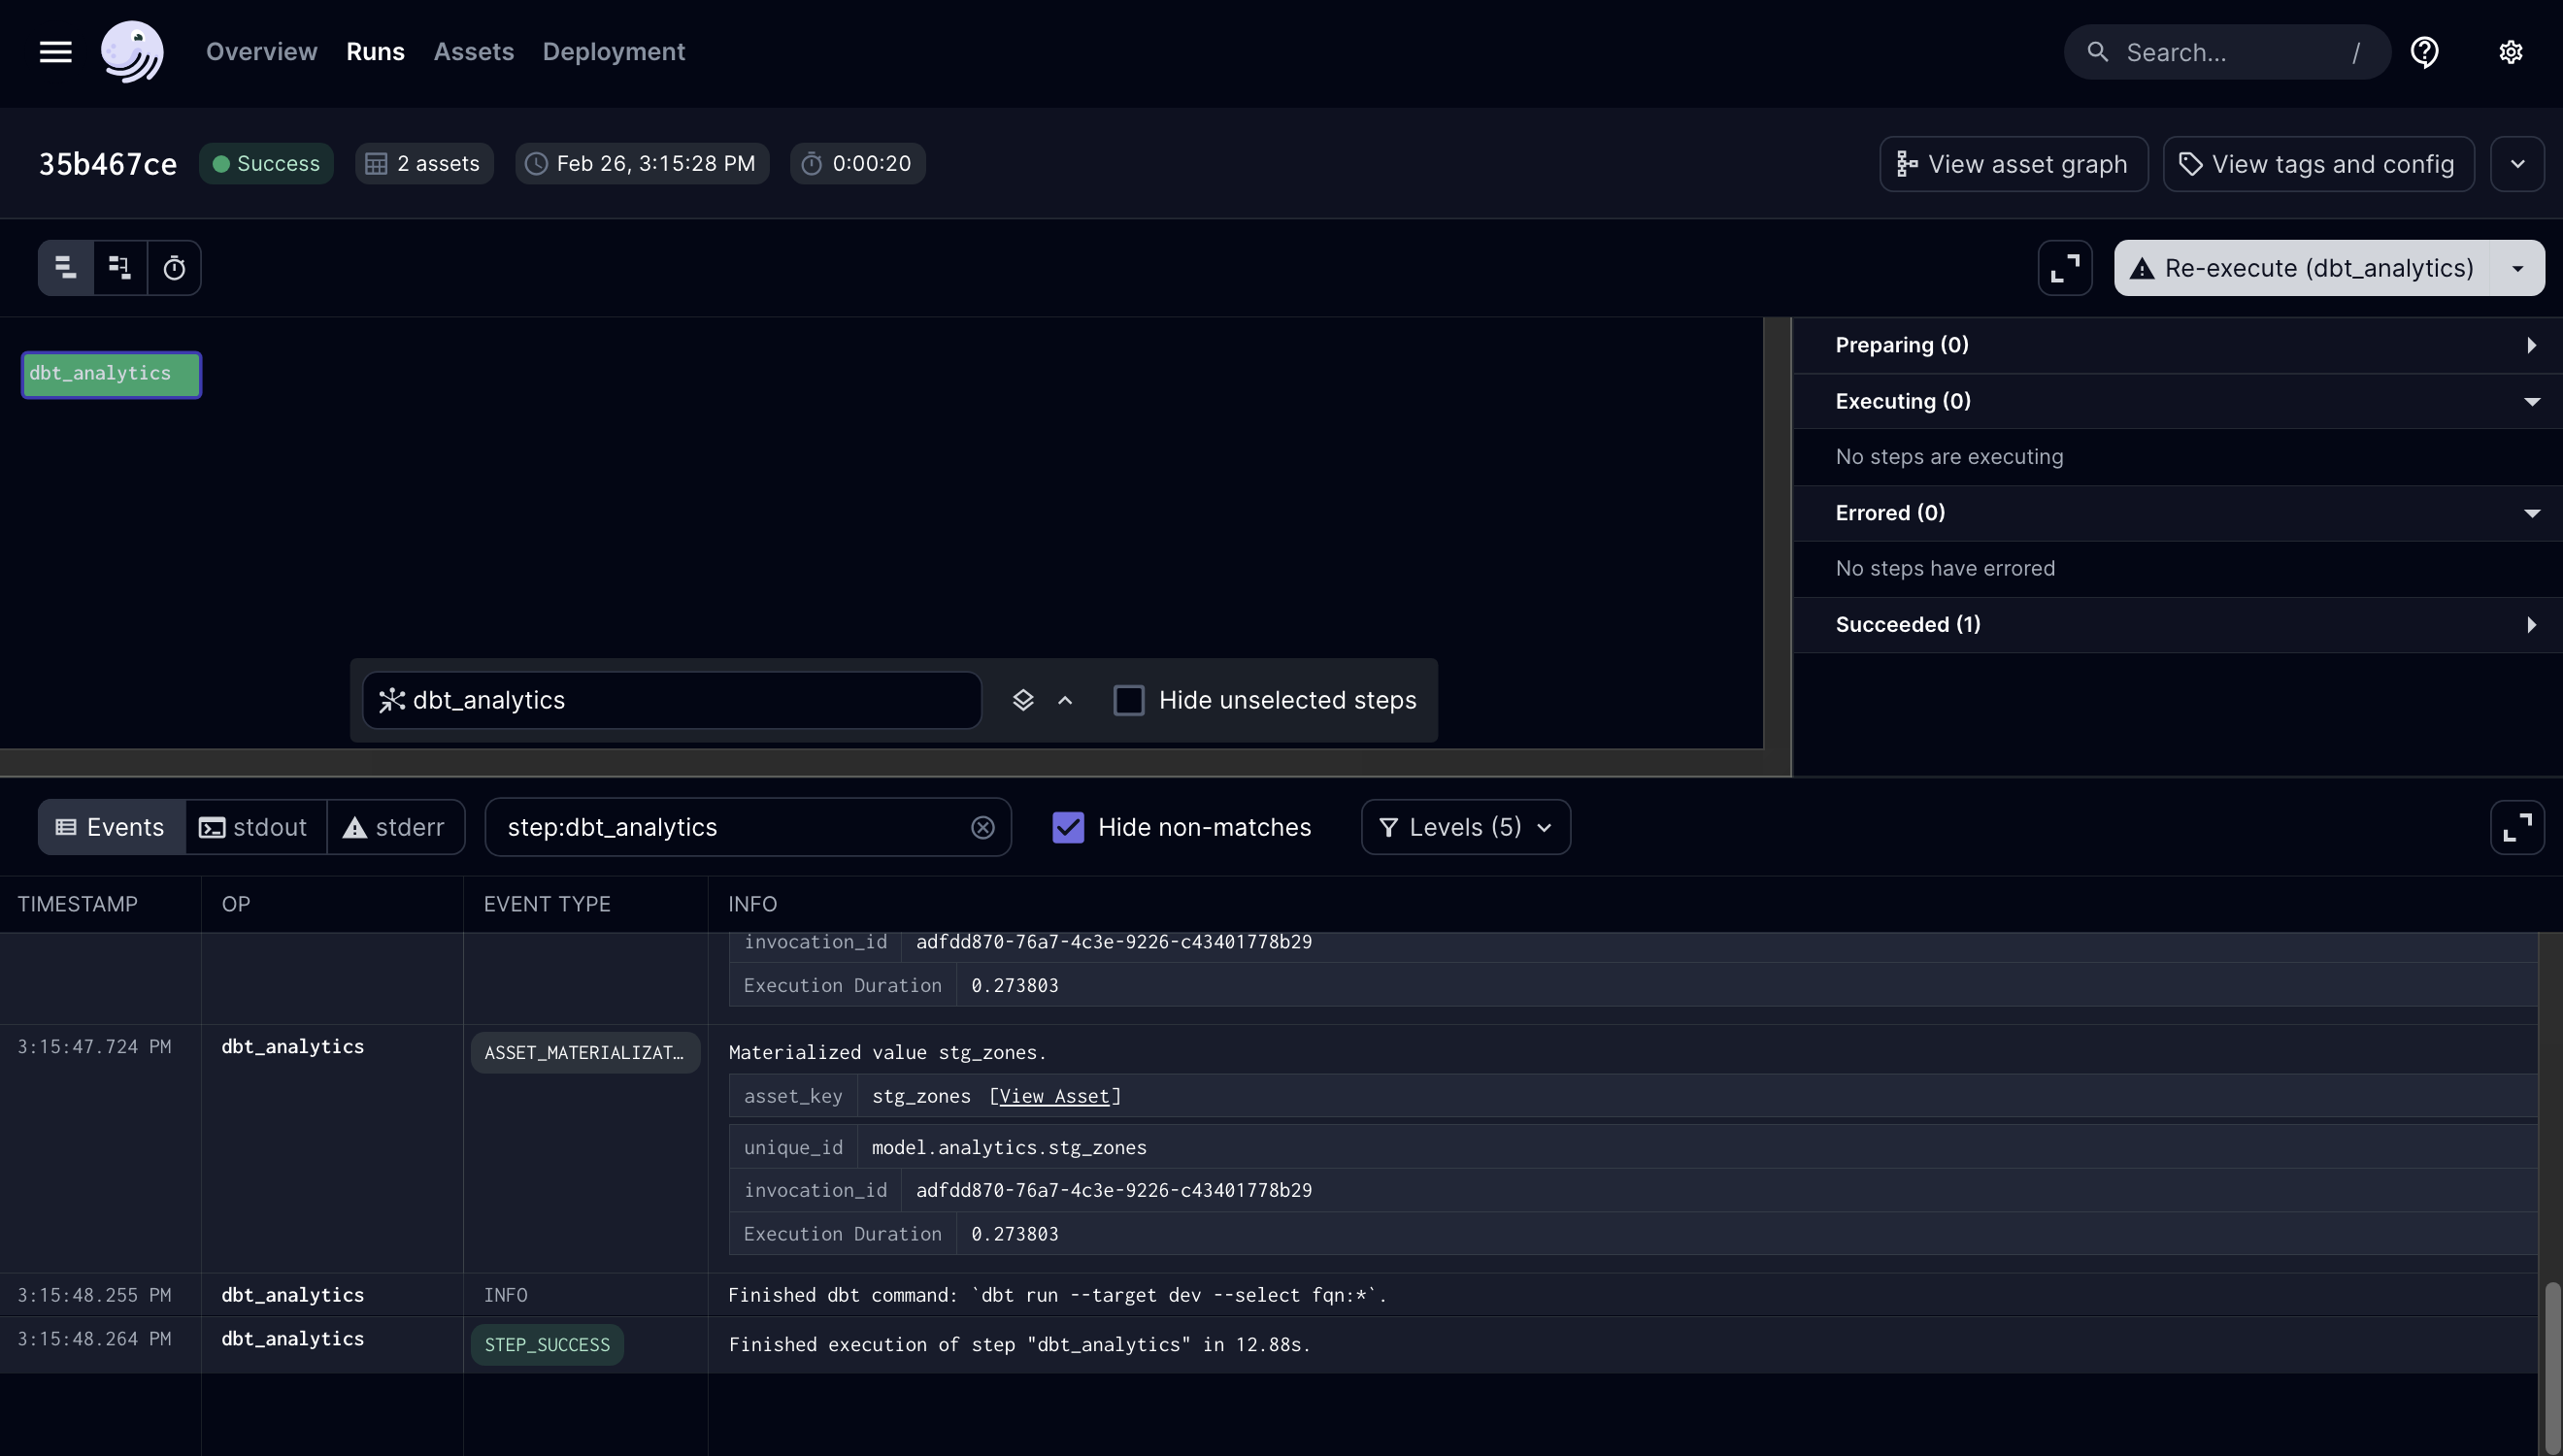Click the Success status badge
The height and width of the screenshot is (1456, 2563).
pyautogui.click(x=266, y=163)
